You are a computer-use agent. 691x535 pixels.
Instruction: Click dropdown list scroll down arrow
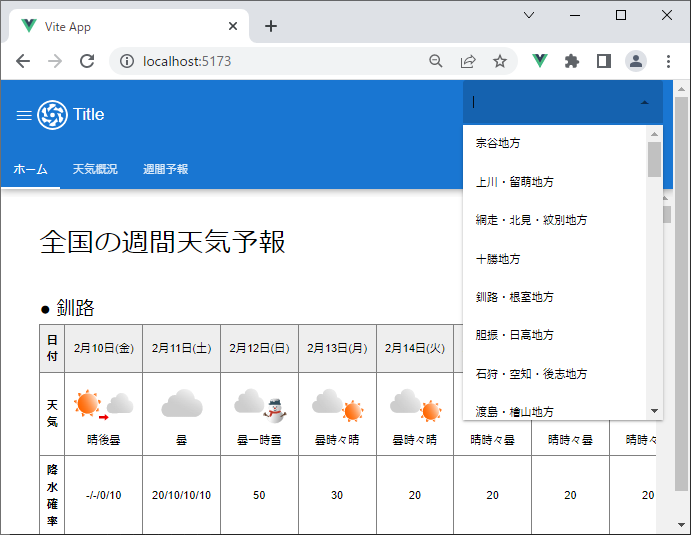tap(654, 411)
